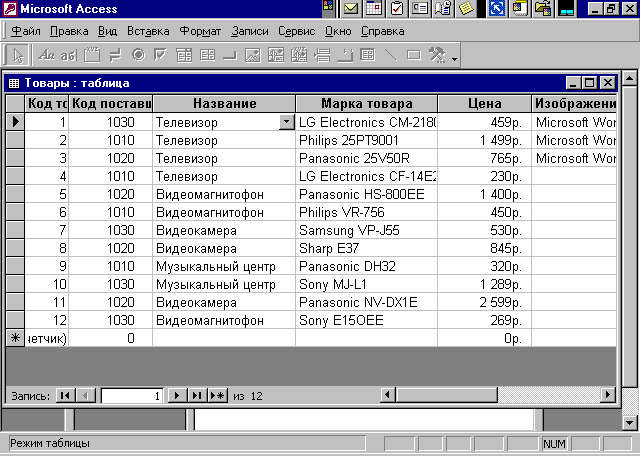Open the Формат menu
Screen dimensions: 640x456
tap(200, 31)
